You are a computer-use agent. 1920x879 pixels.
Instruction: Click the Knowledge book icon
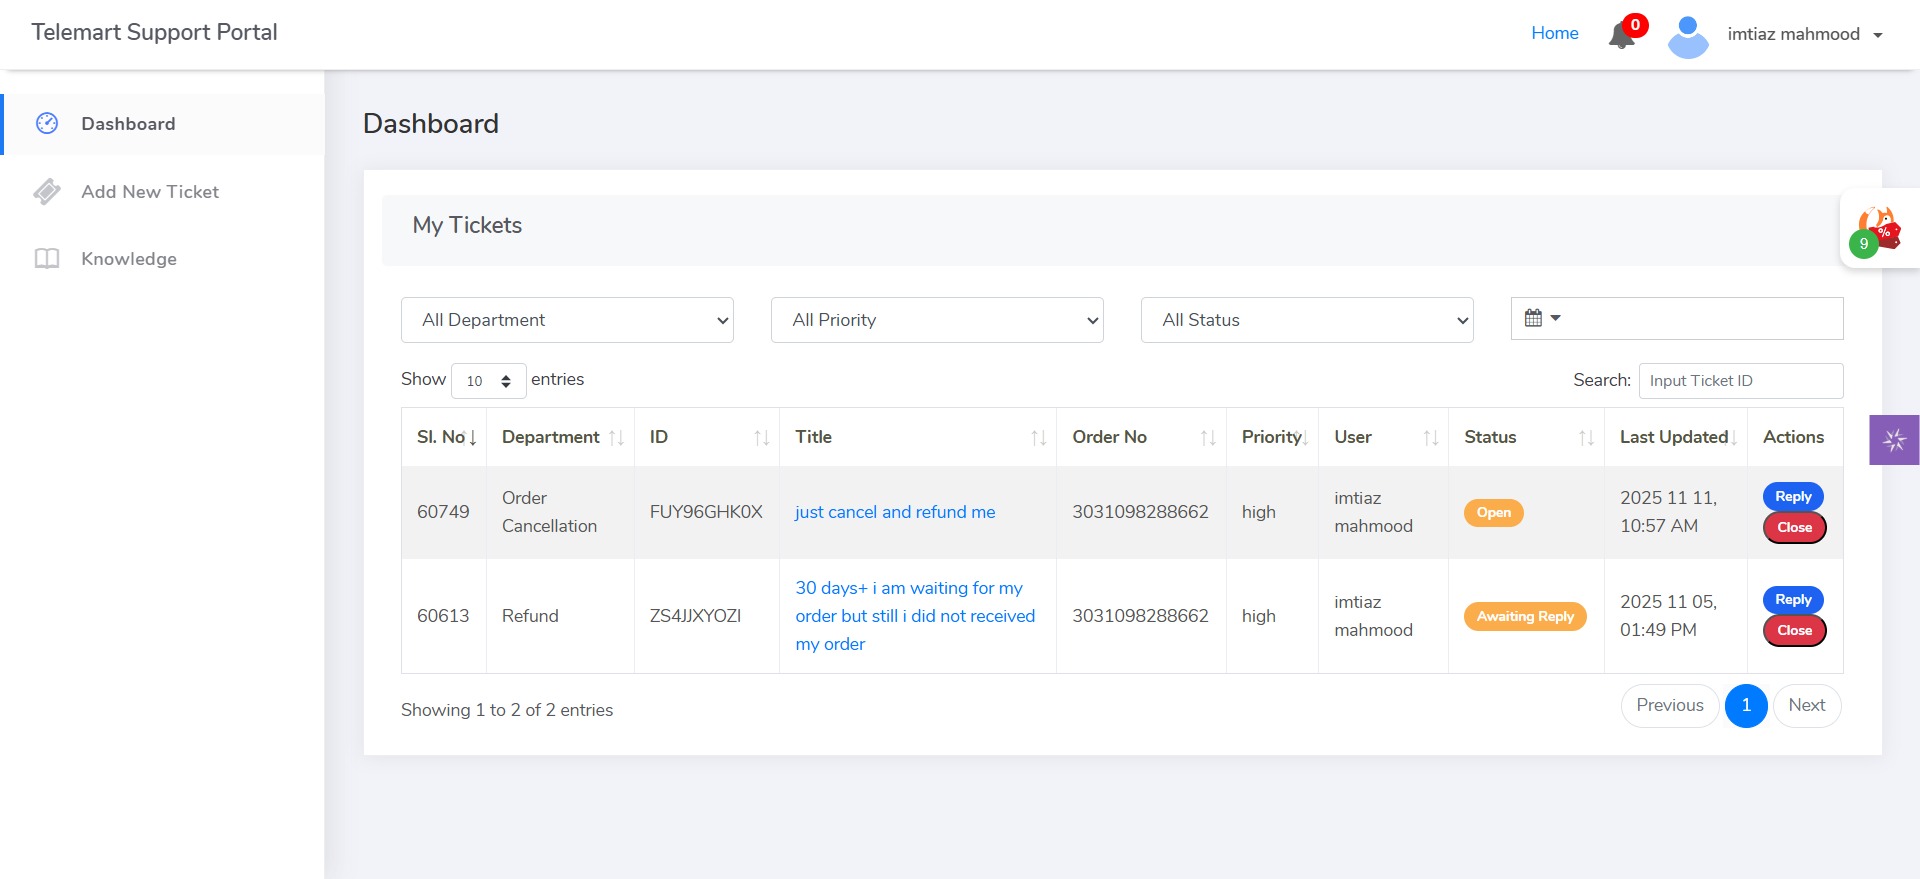(47, 259)
